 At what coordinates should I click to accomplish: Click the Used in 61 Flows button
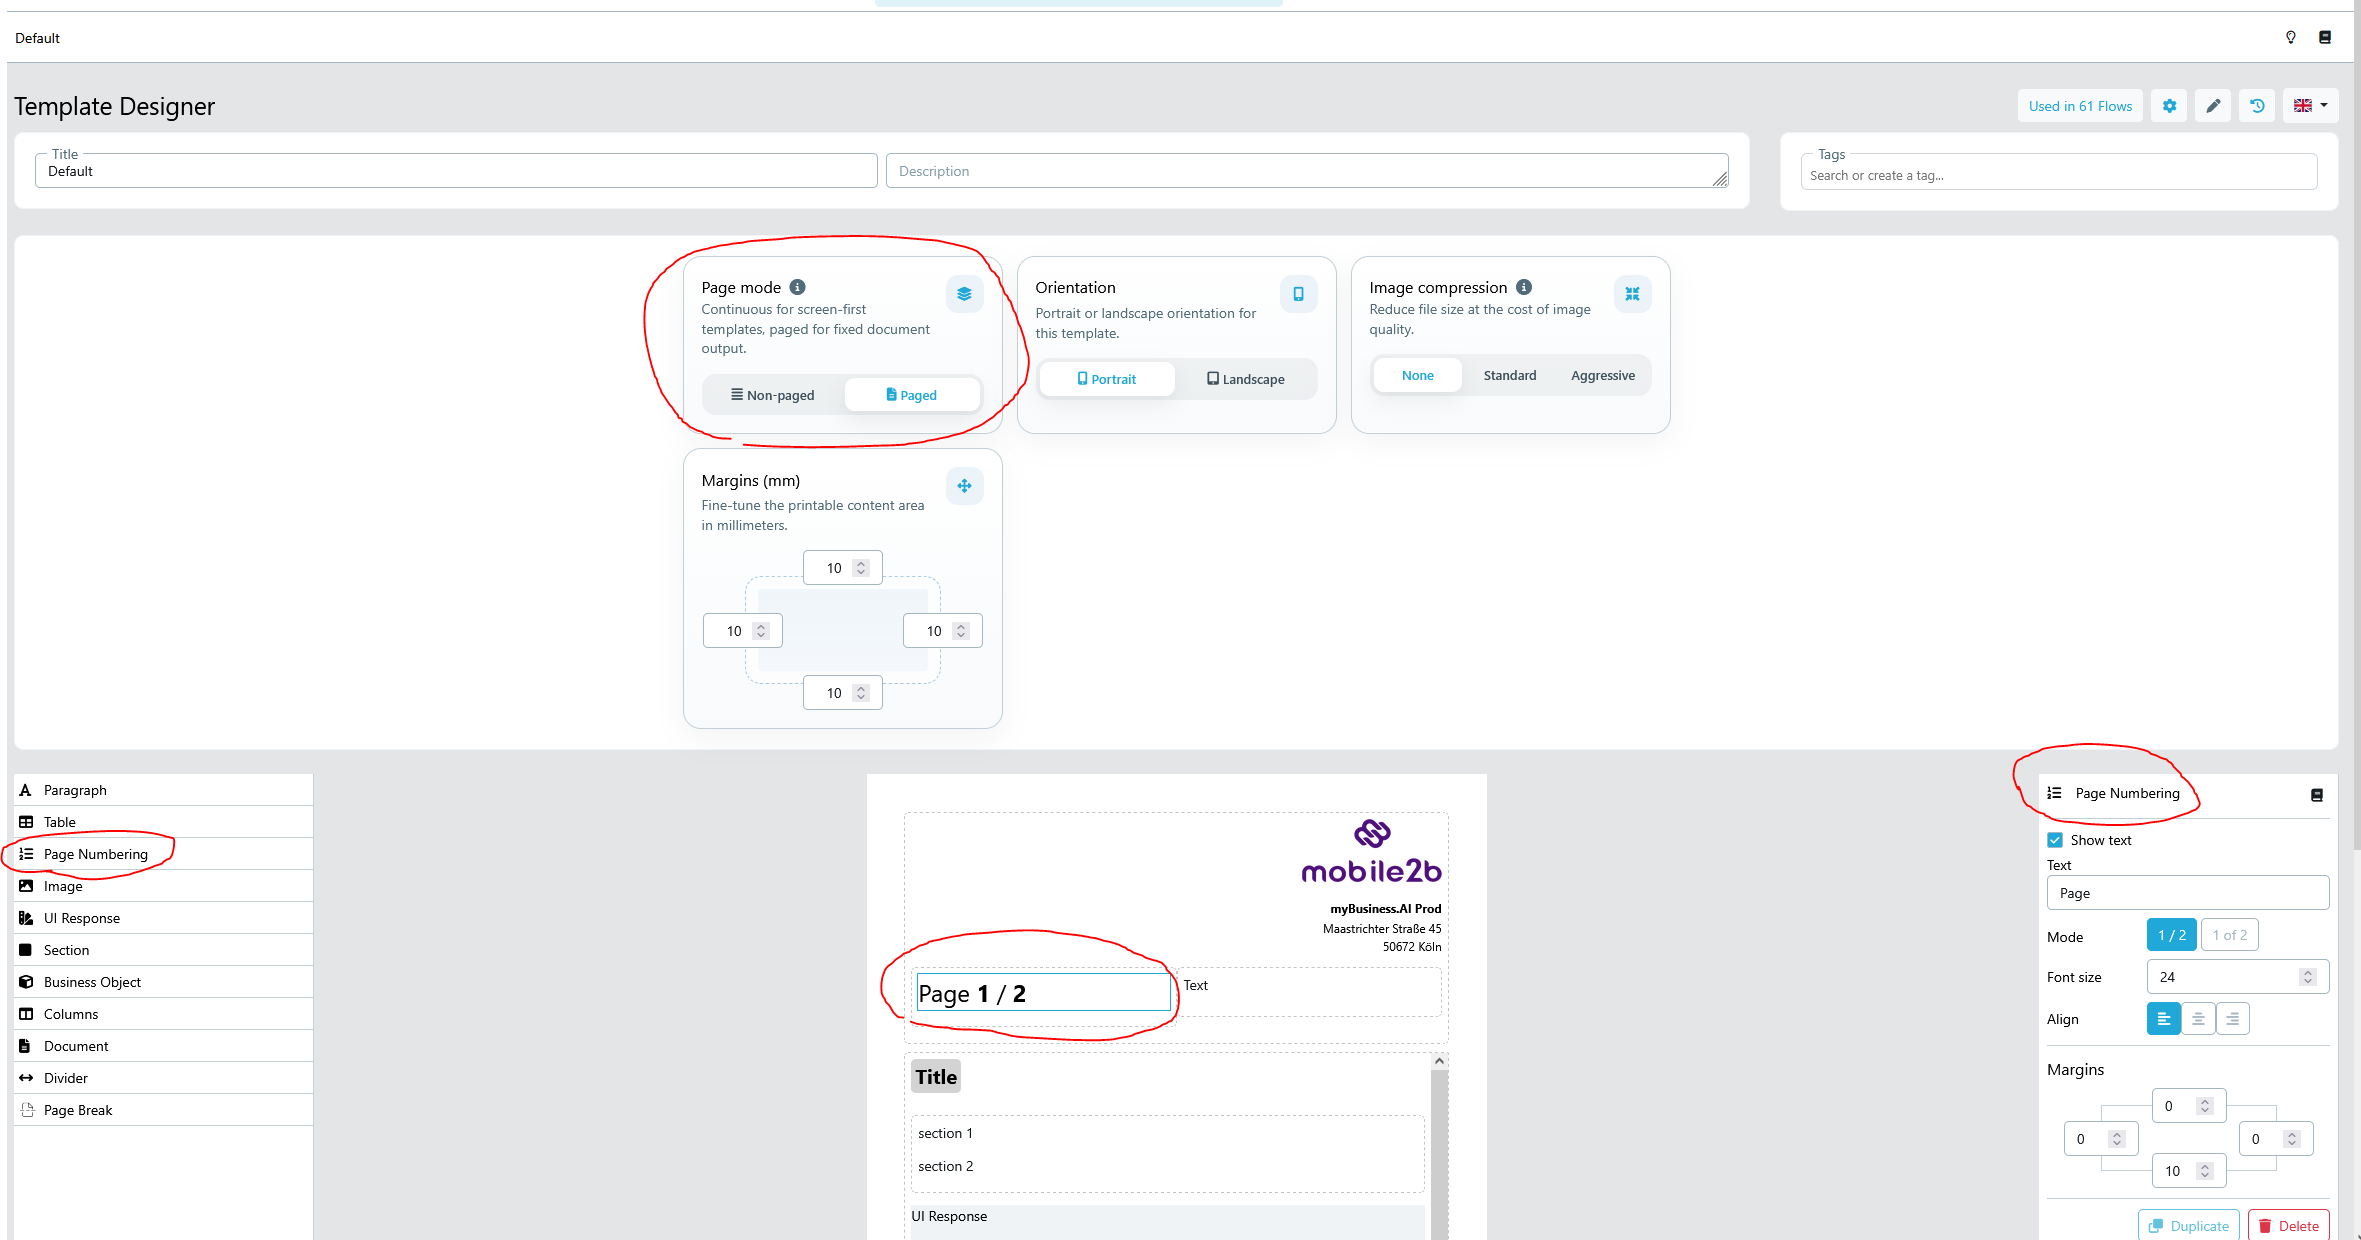click(x=2080, y=106)
